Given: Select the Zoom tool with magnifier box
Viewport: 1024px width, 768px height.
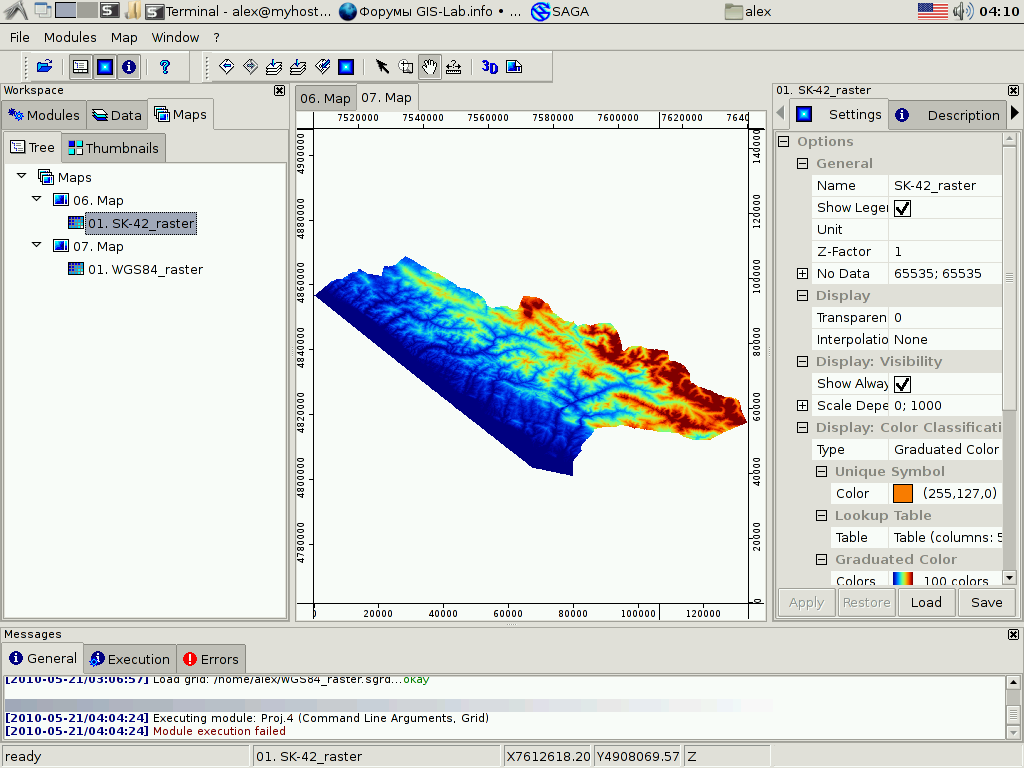Looking at the screenshot, I should [x=406, y=67].
